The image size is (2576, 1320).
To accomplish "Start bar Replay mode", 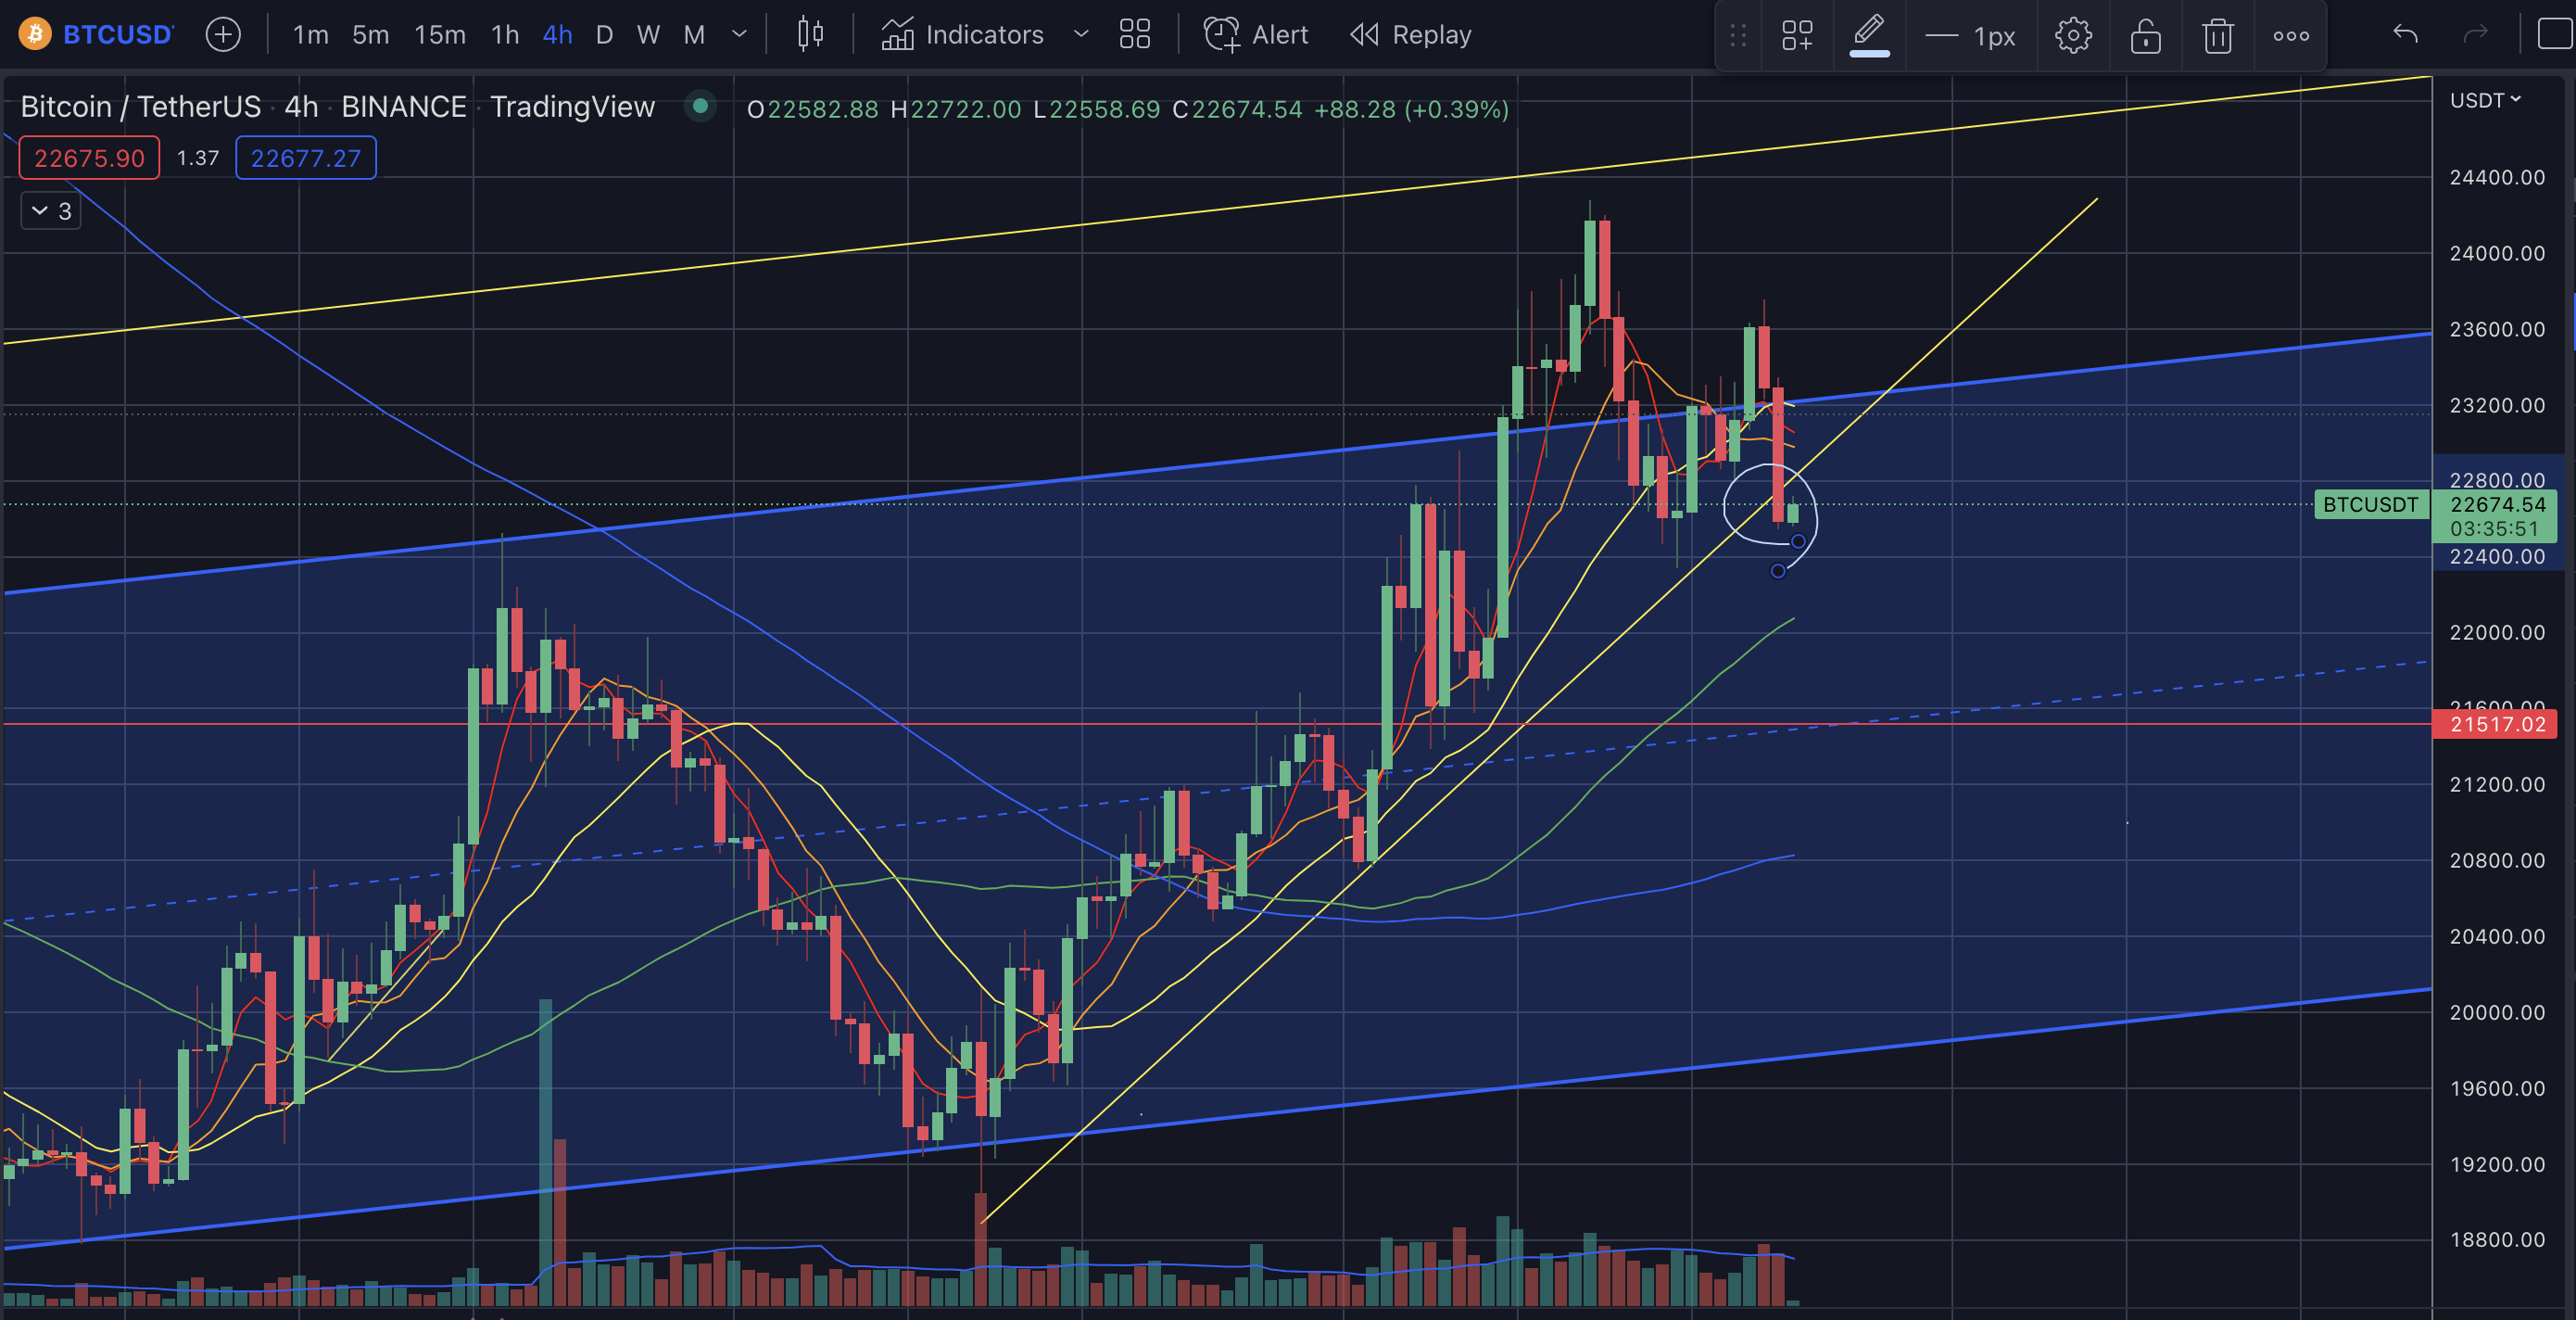I will (1411, 35).
